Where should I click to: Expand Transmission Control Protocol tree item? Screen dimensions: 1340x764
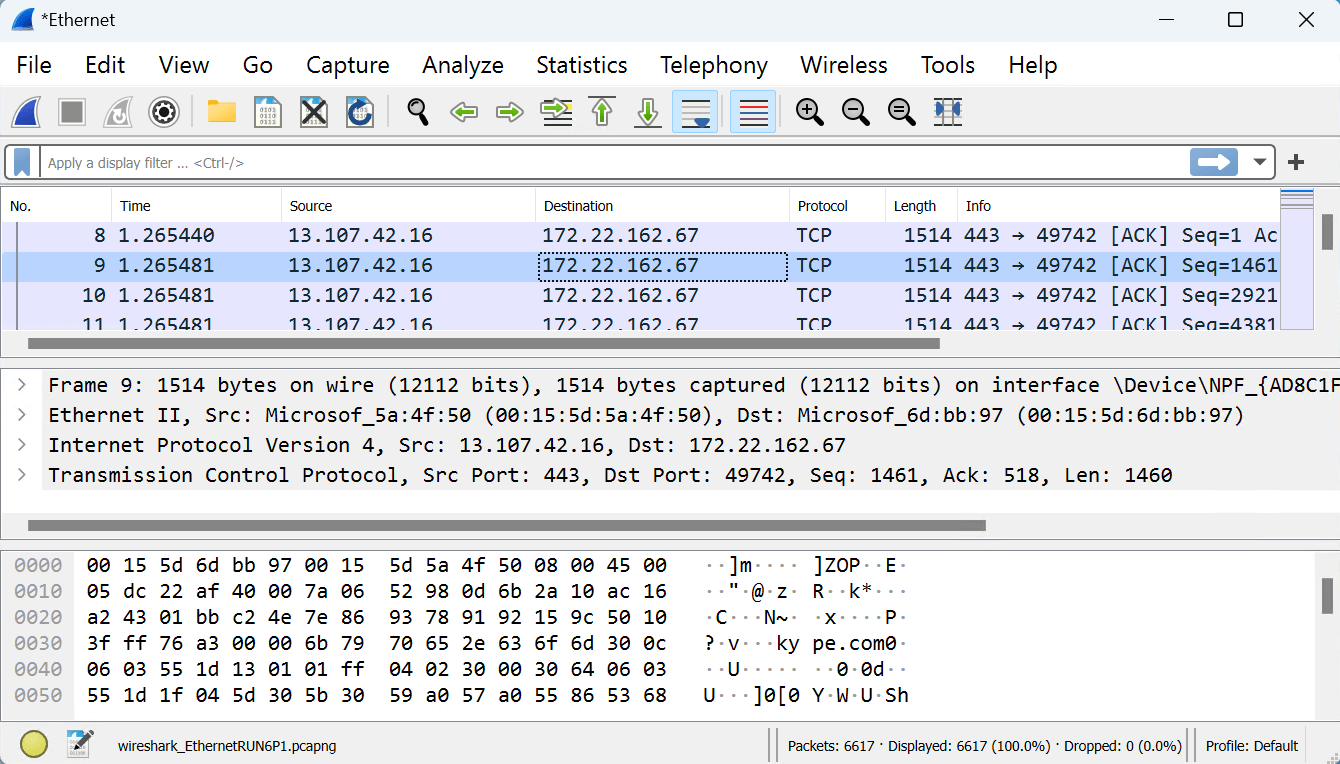(22, 475)
